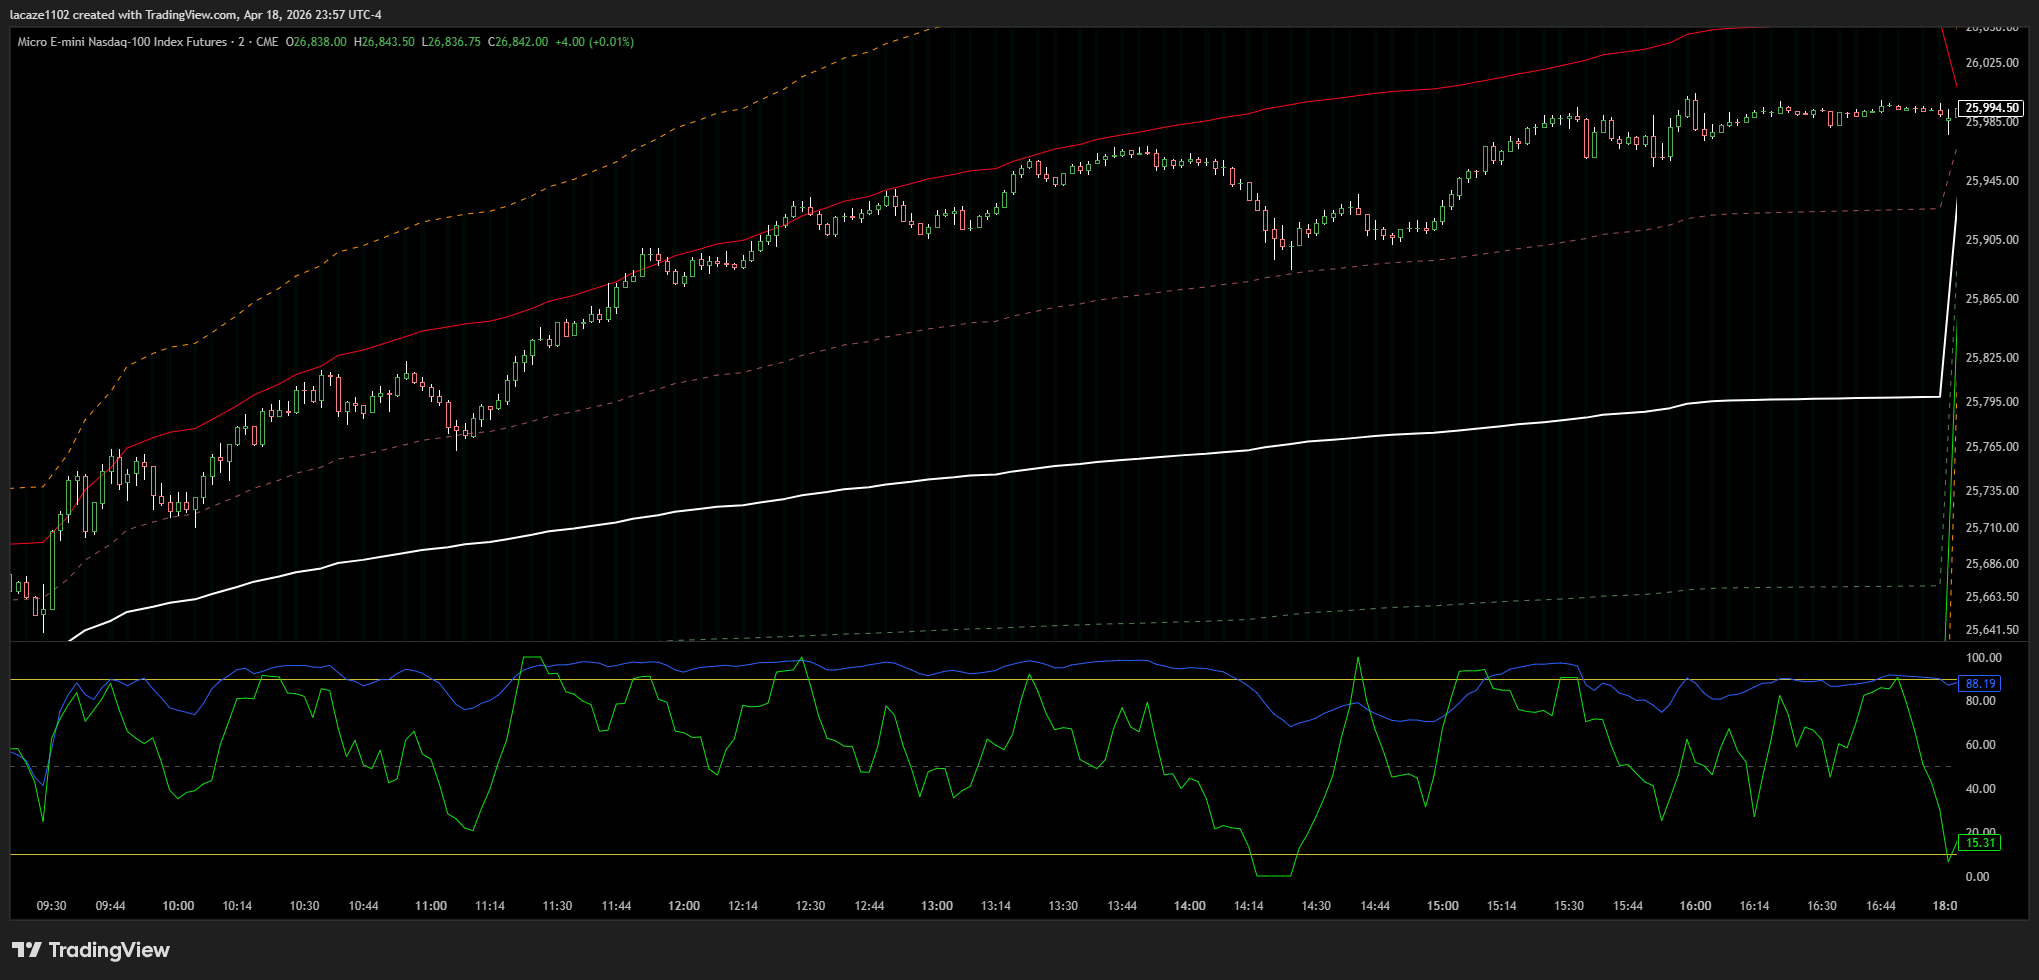Screen dimensions: 2039x980
Task: Click the blue oscillator value label 88.19
Action: (1980, 684)
